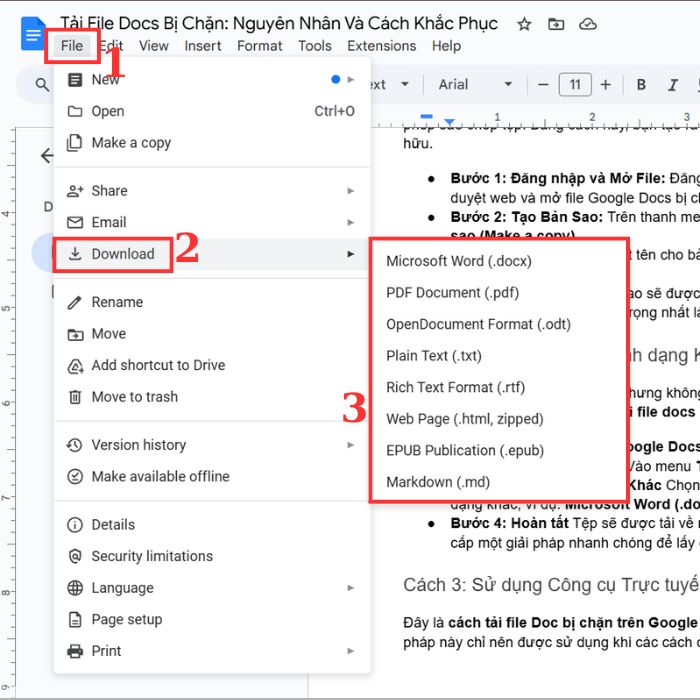Open Page setup

[212, 619]
